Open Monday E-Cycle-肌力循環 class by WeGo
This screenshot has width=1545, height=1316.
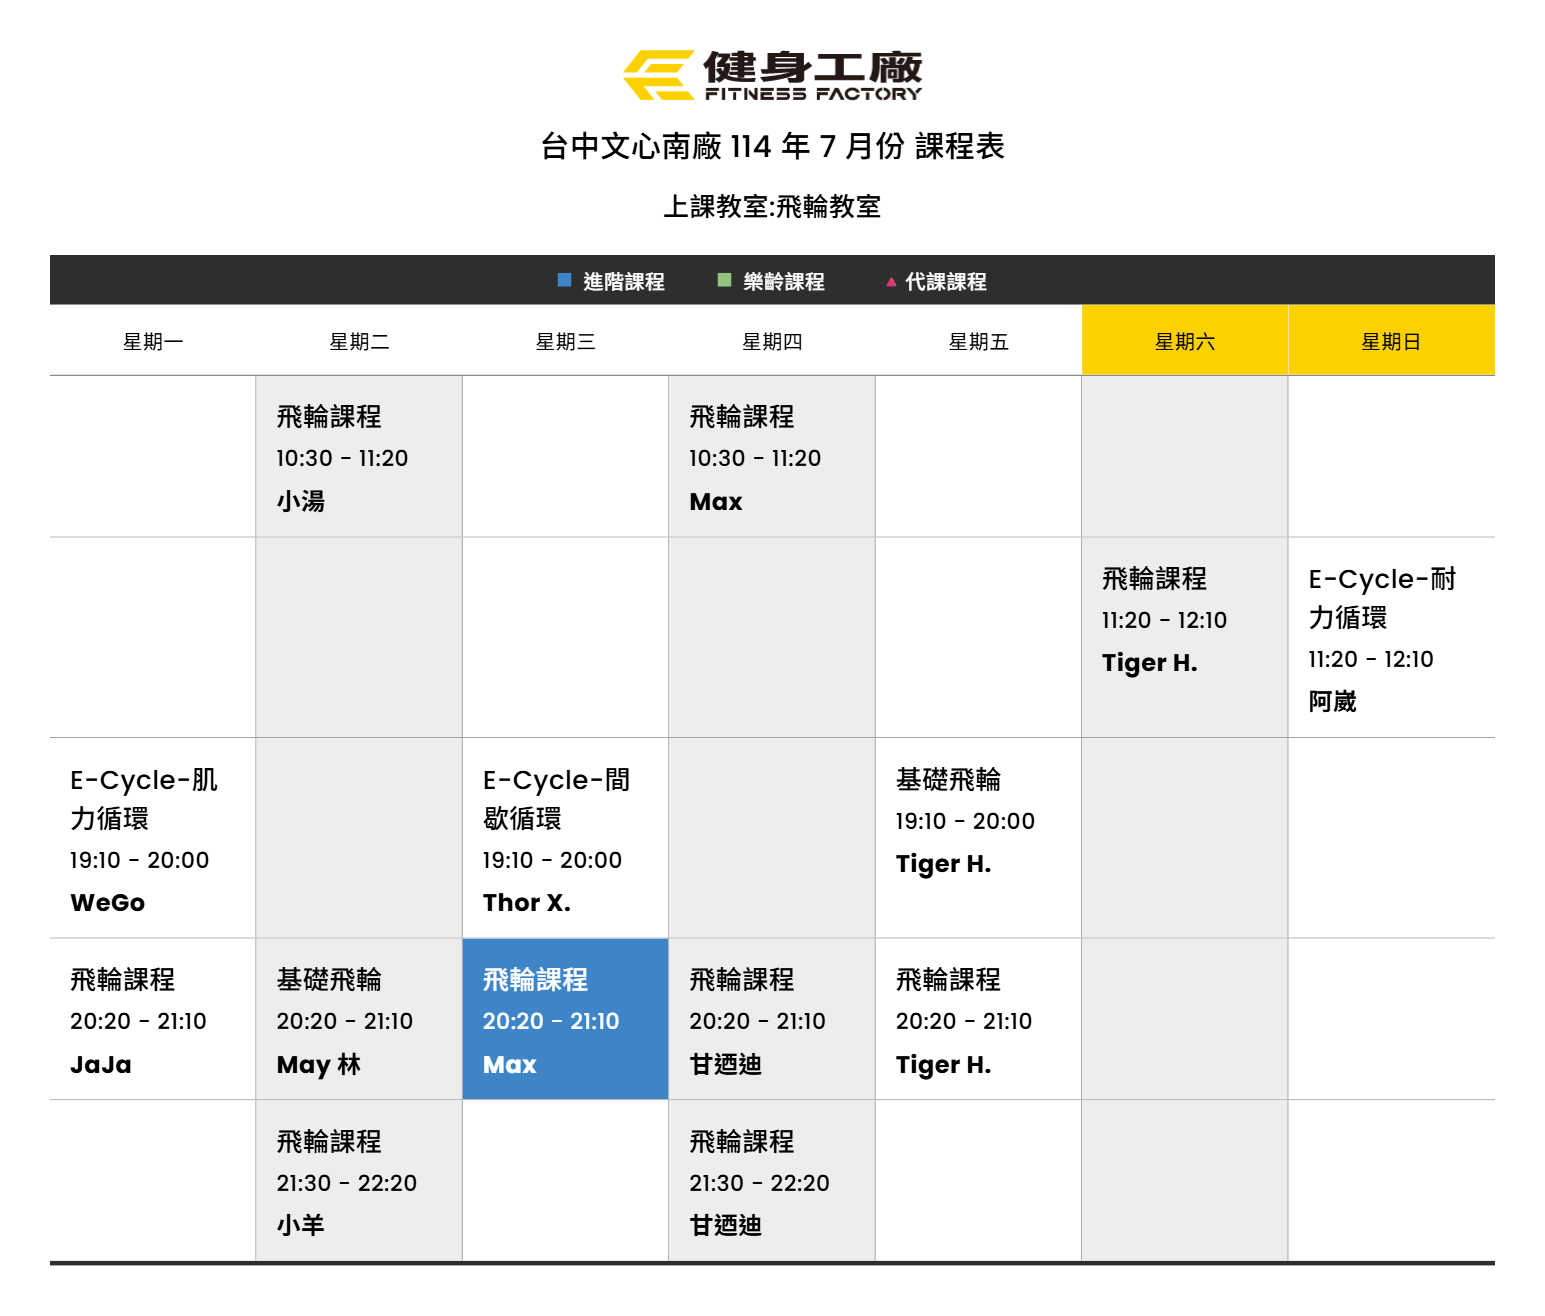click(153, 838)
